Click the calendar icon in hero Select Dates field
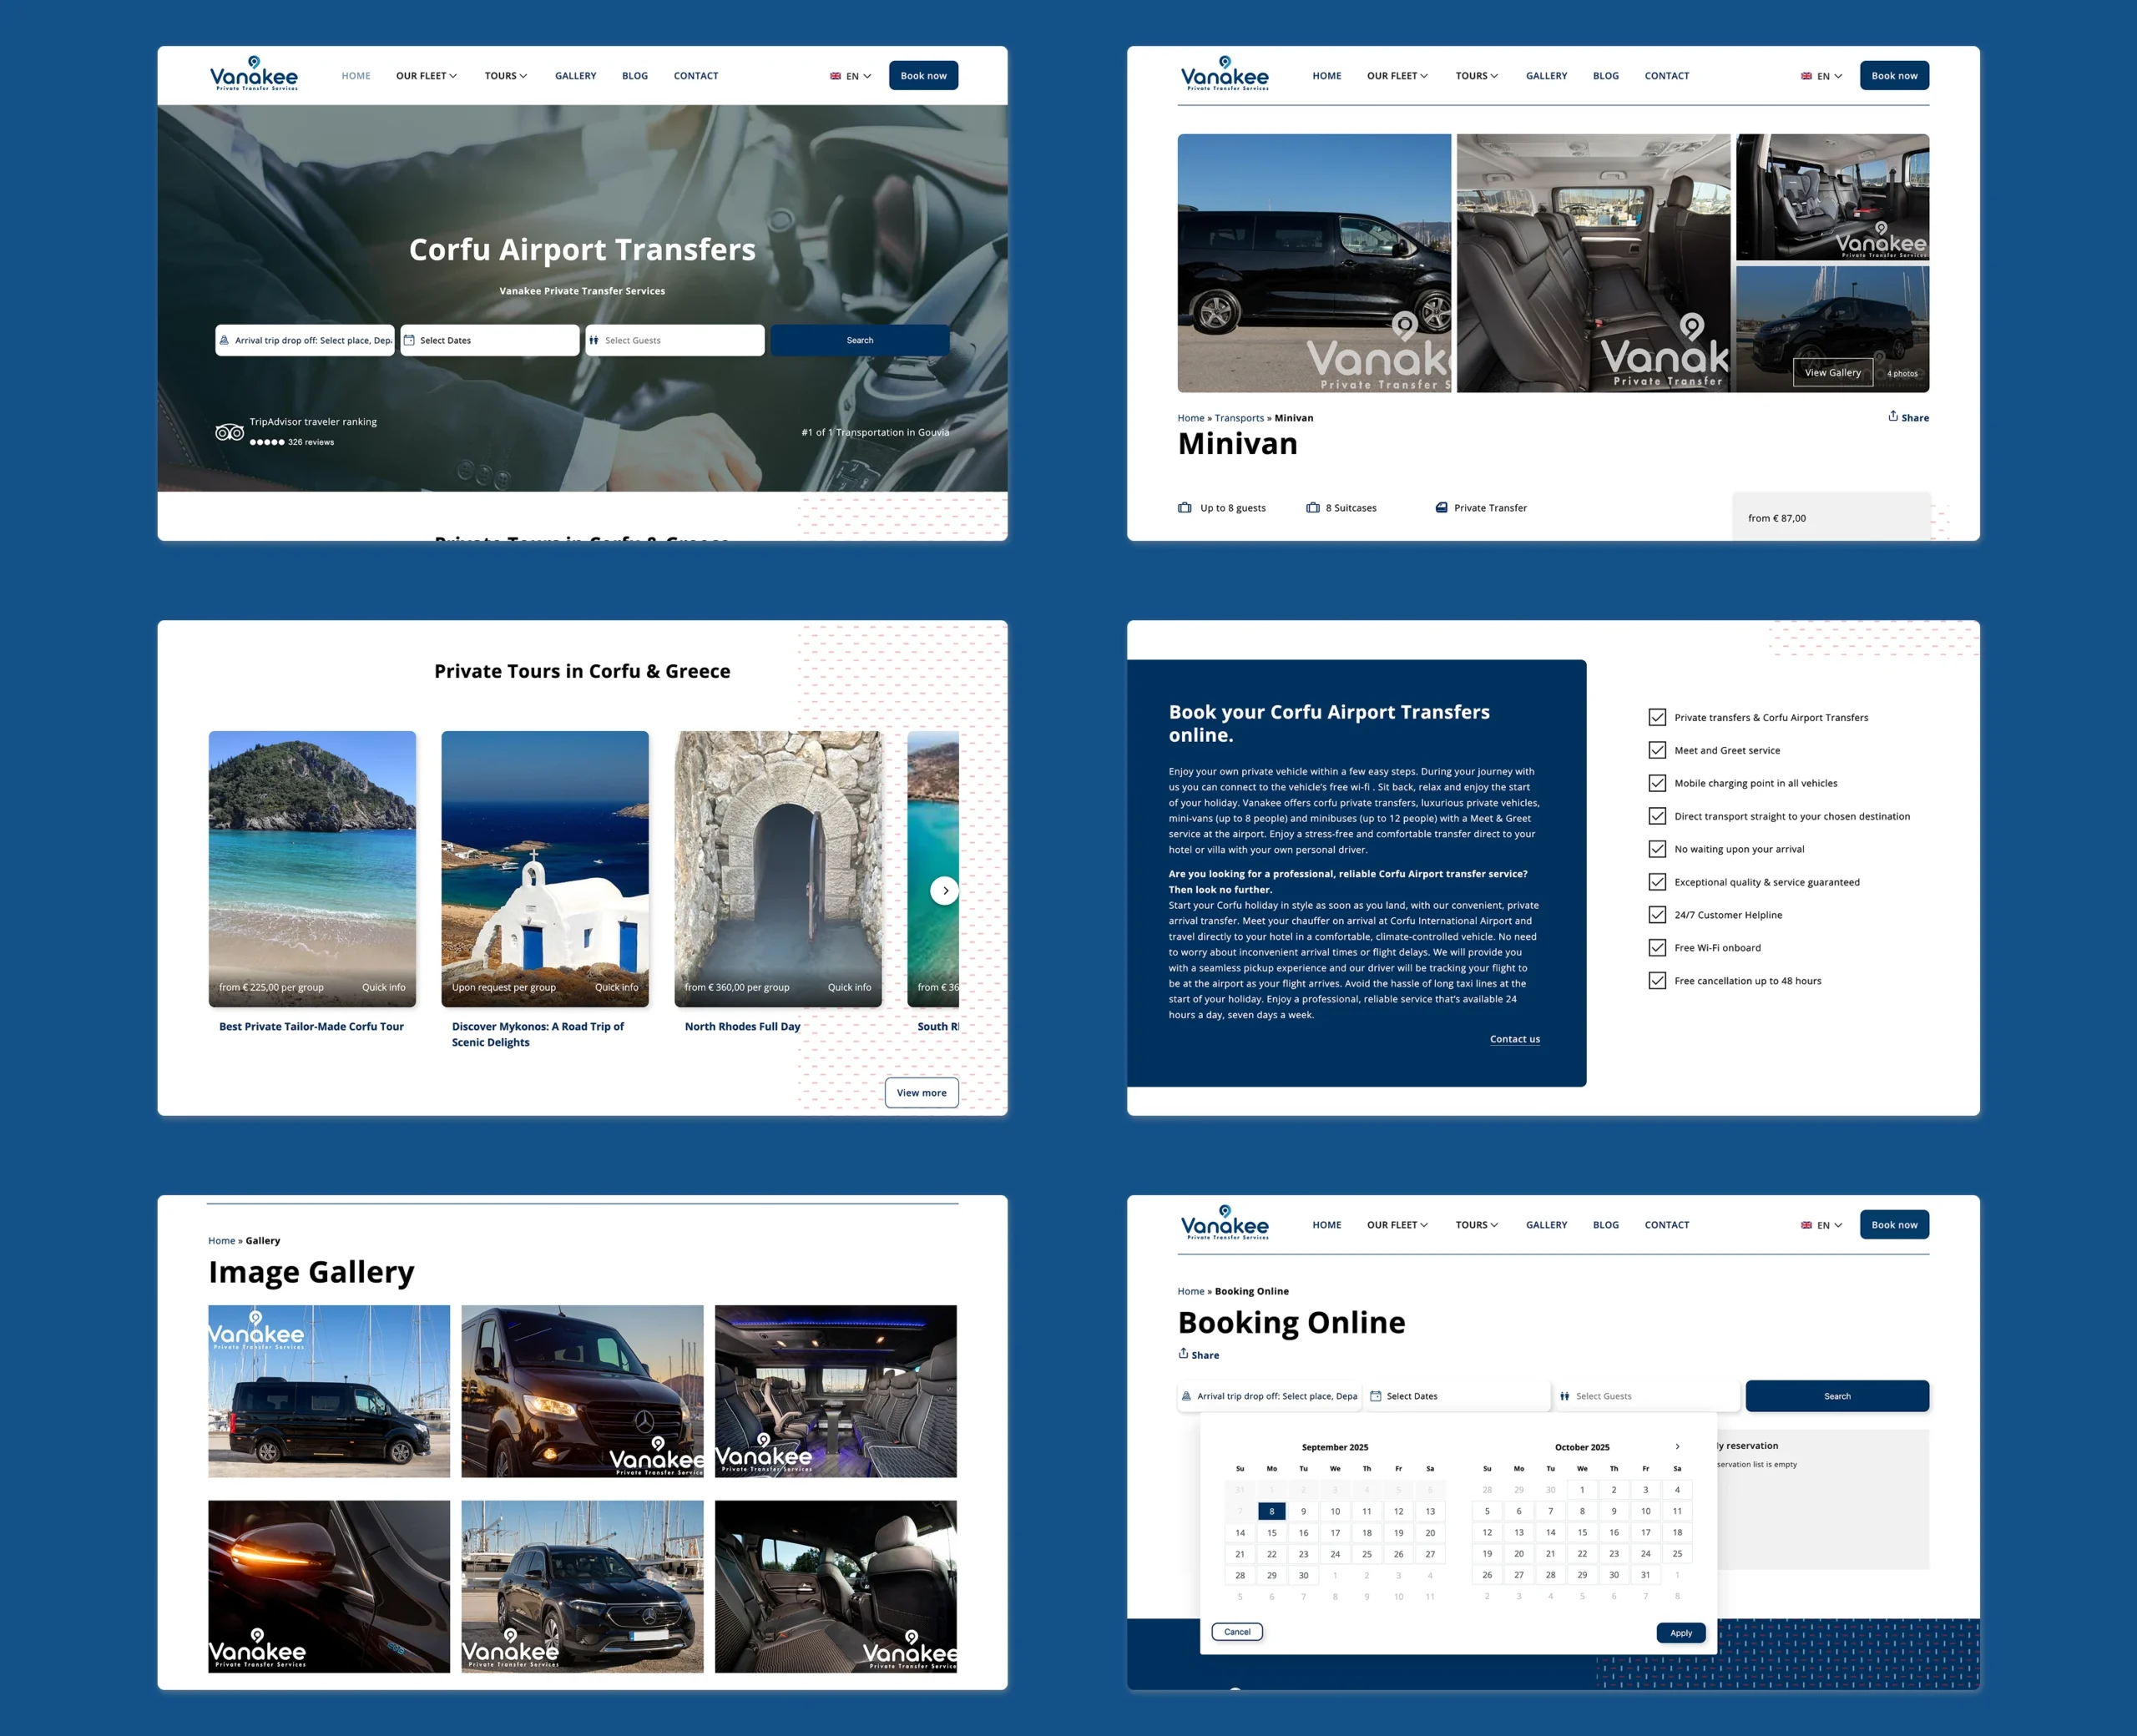2137x1736 pixels. 409,340
